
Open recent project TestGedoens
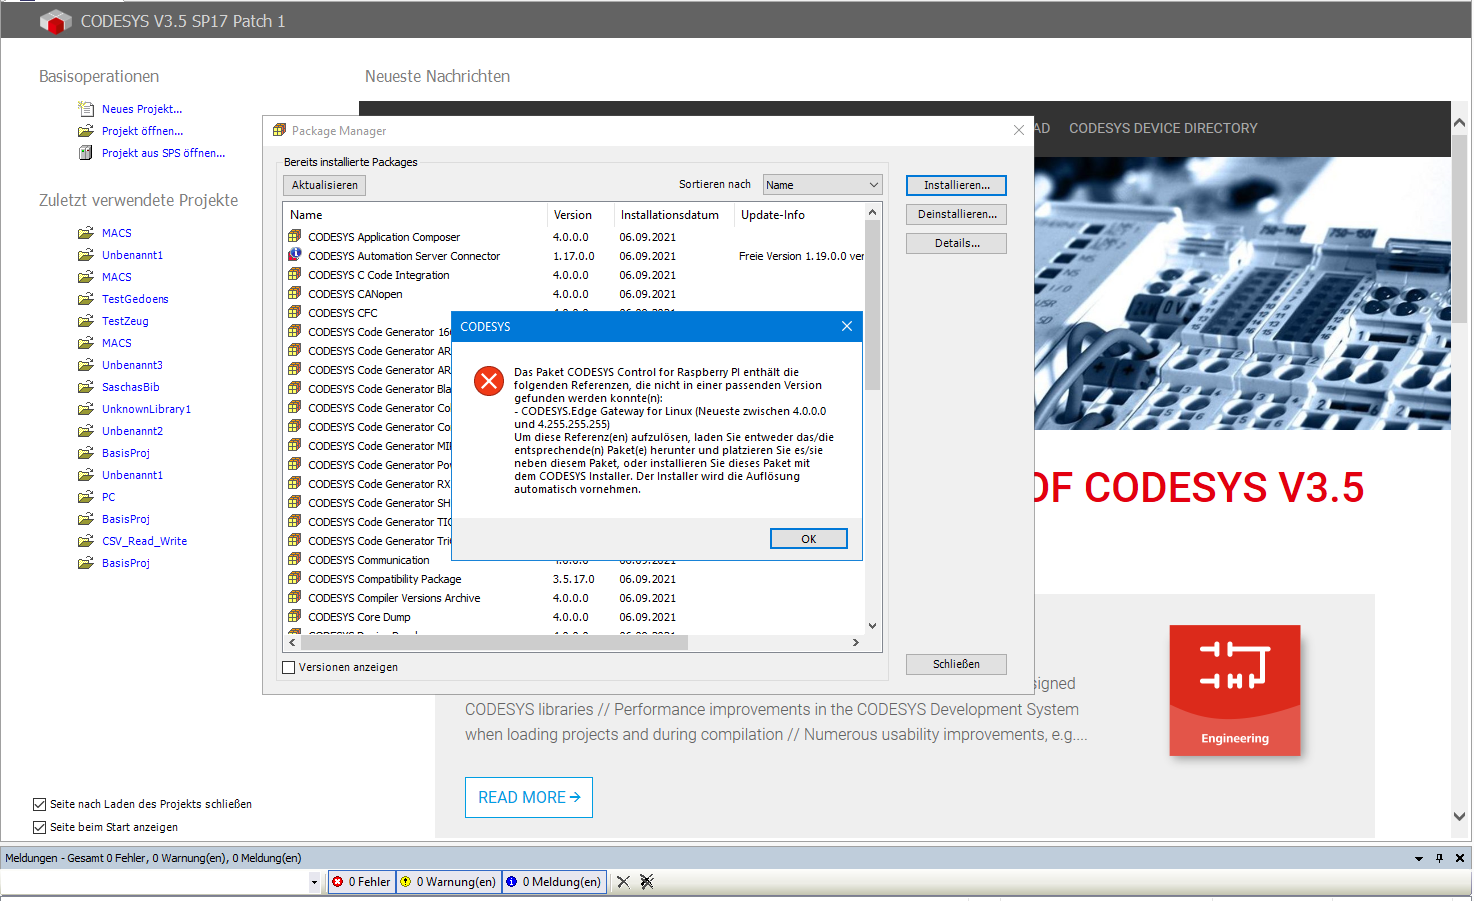click(135, 299)
